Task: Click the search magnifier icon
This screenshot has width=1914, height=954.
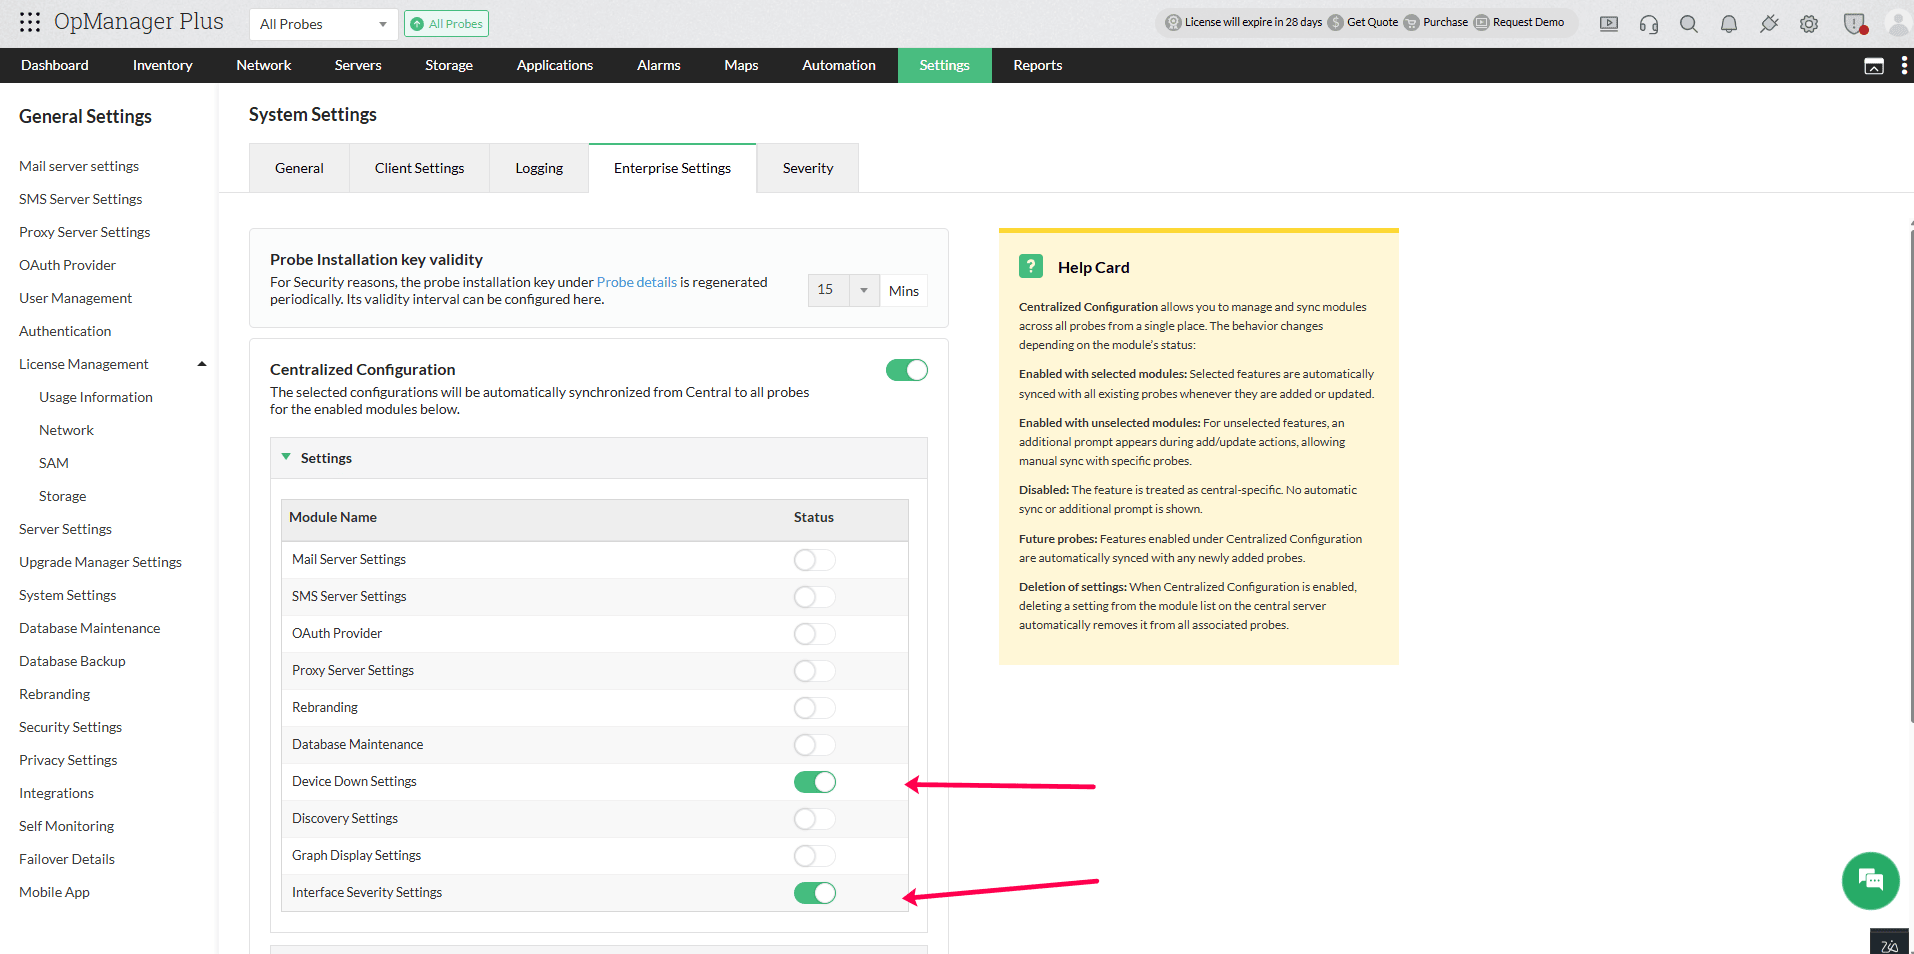Action: click(x=1689, y=24)
